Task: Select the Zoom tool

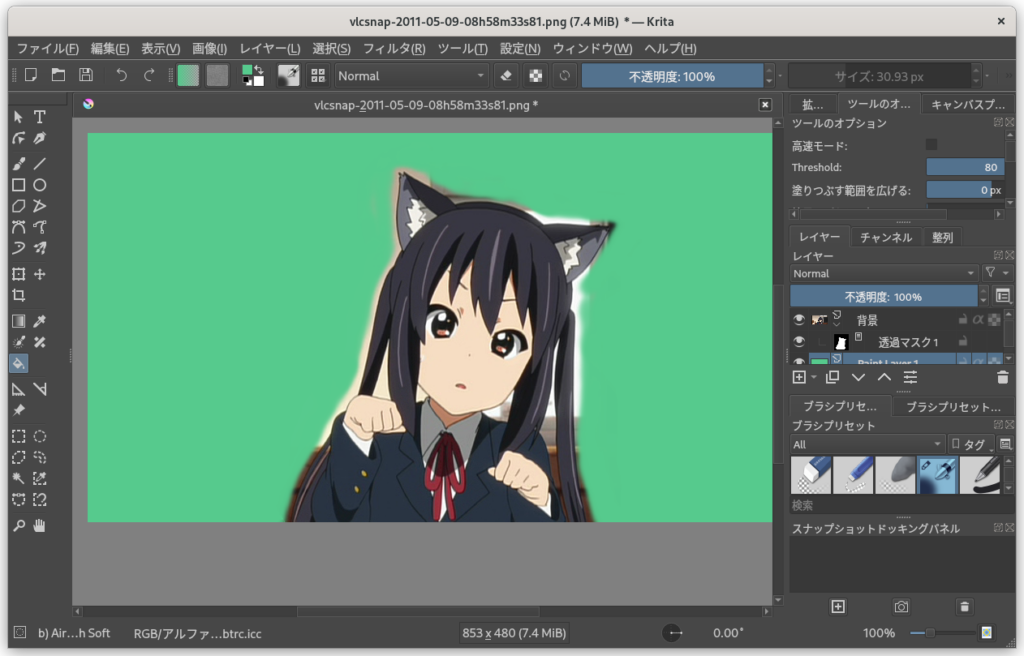Action: click(x=18, y=525)
